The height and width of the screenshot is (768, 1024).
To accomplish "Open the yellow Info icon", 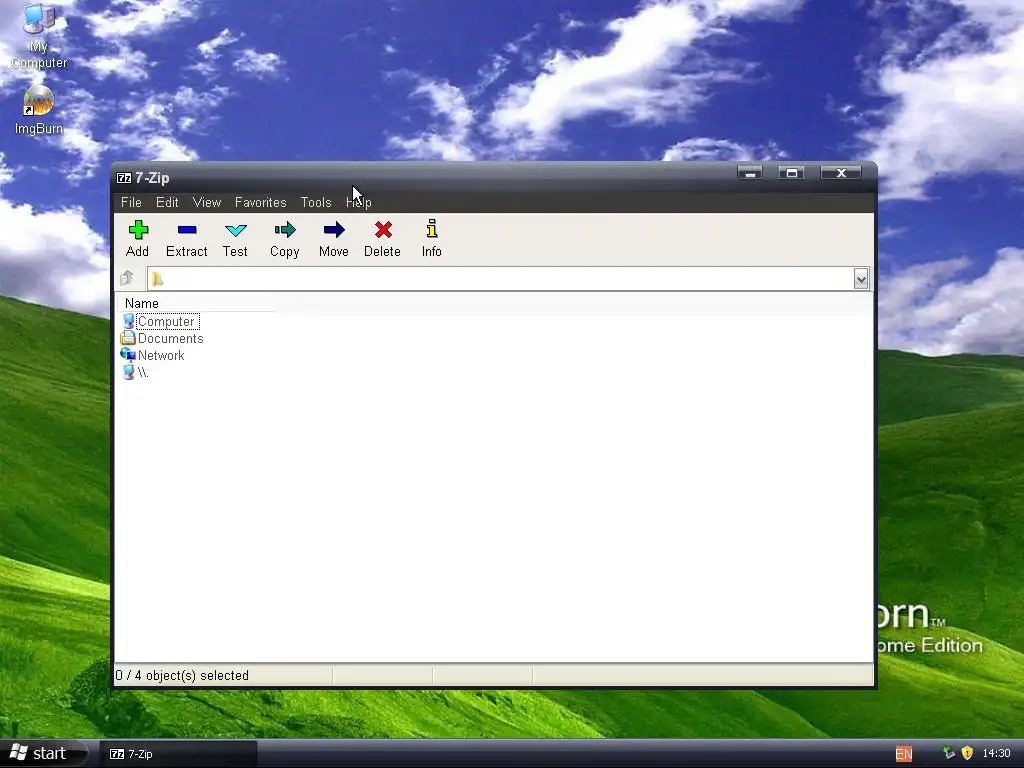I will (x=432, y=229).
